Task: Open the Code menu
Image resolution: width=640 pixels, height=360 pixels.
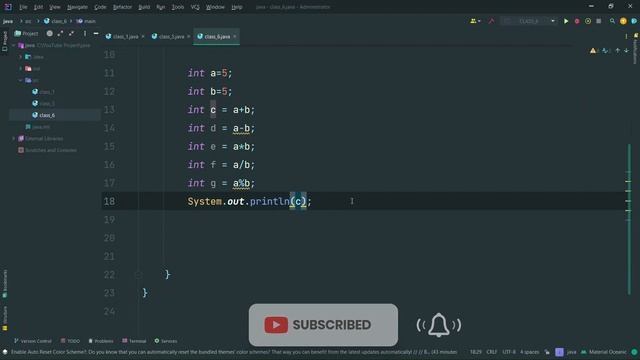Action: click(x=100, y=7)
